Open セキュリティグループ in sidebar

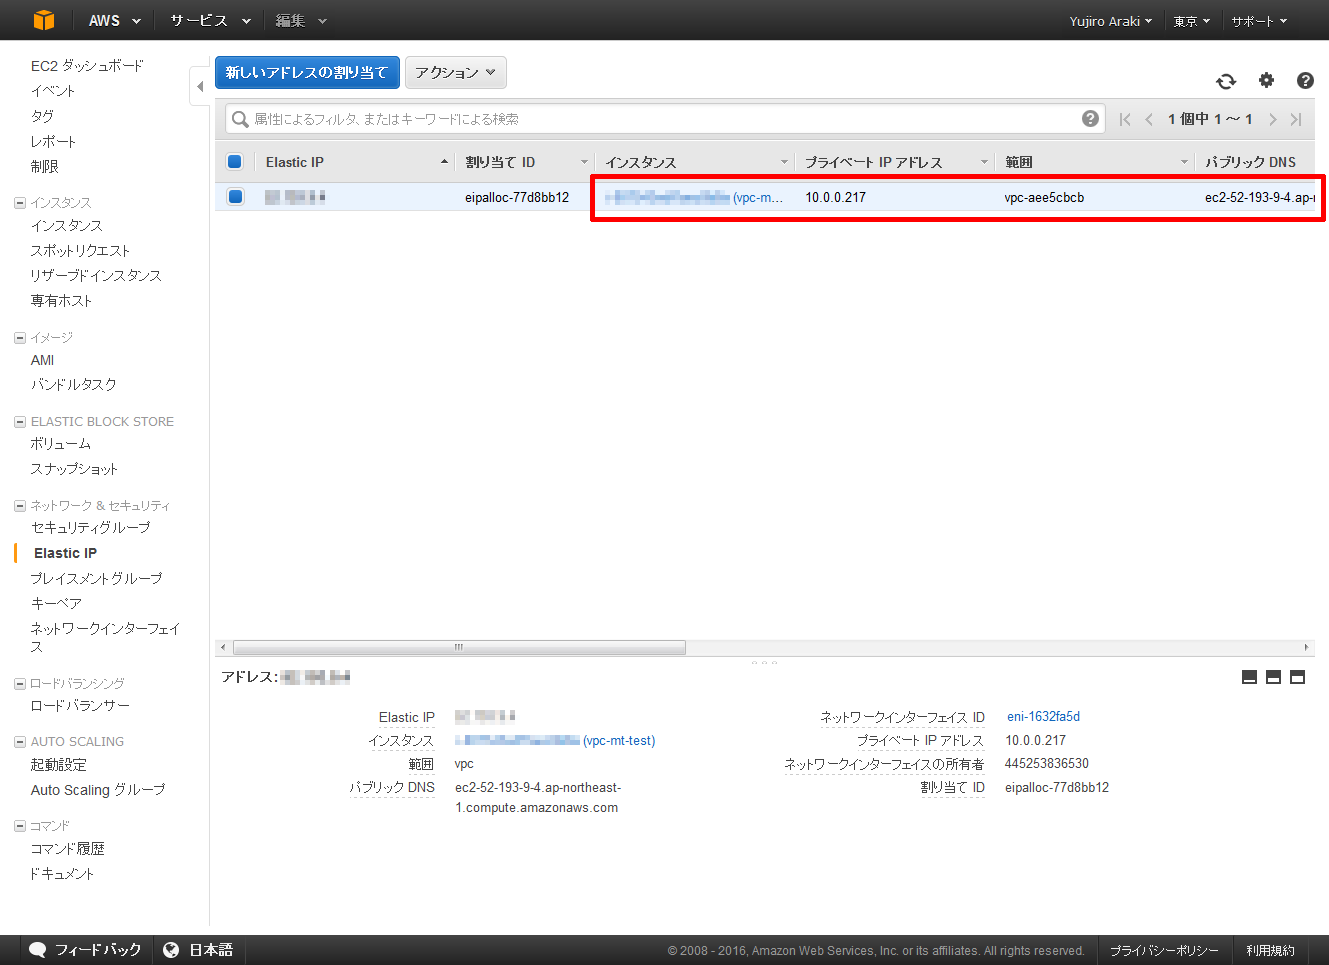click(90, 528)
